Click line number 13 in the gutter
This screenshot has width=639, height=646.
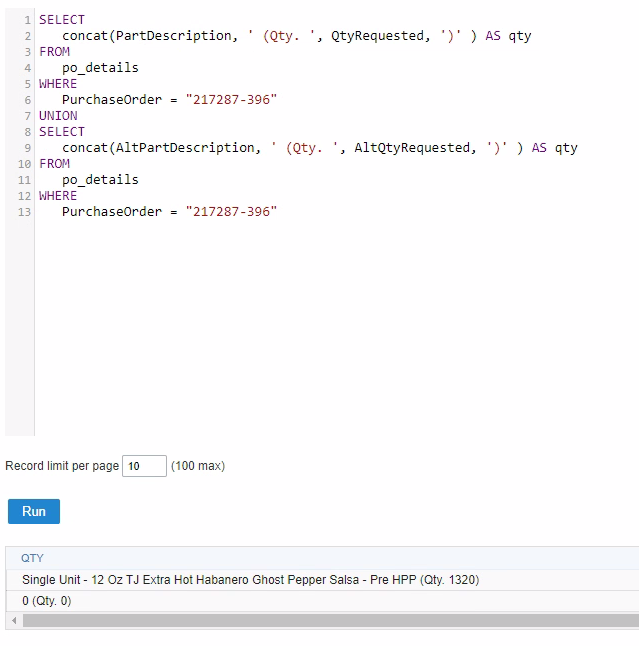pyautogui.click(x=24, y=212)
